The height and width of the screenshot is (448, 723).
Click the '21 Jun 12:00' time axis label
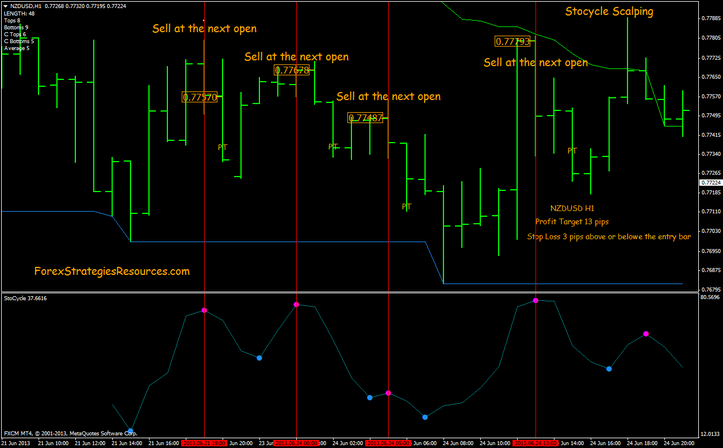pos(90,443)
